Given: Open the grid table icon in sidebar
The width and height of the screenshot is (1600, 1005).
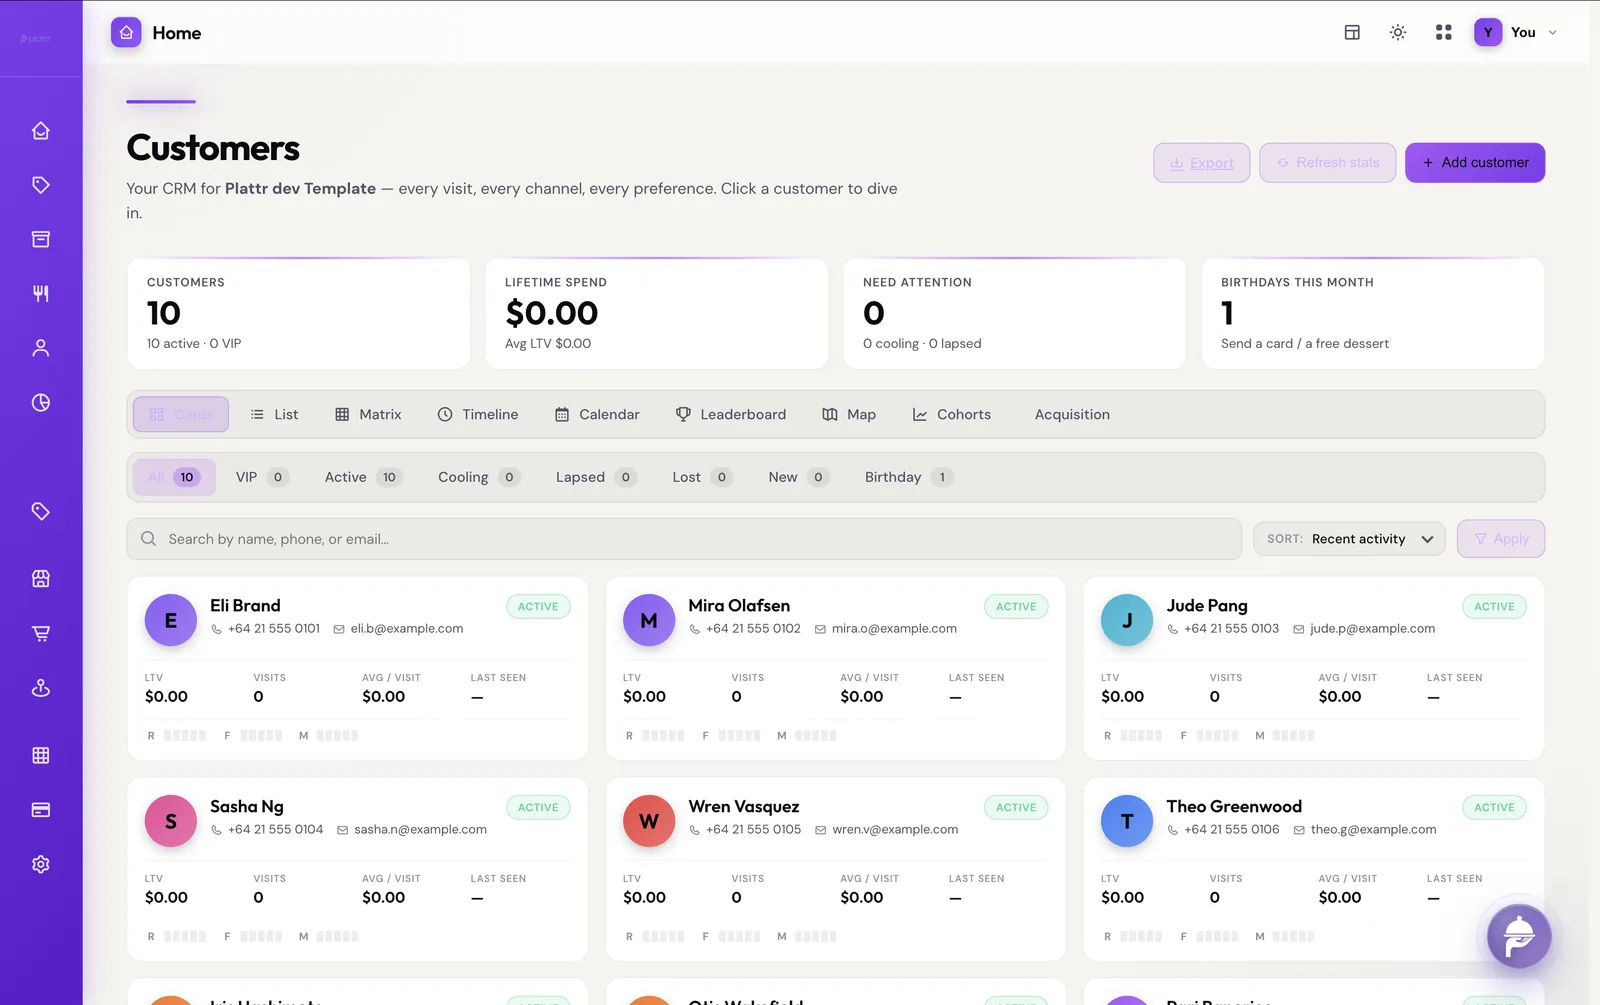Looking at the screenshot, I should pos(41,755).
